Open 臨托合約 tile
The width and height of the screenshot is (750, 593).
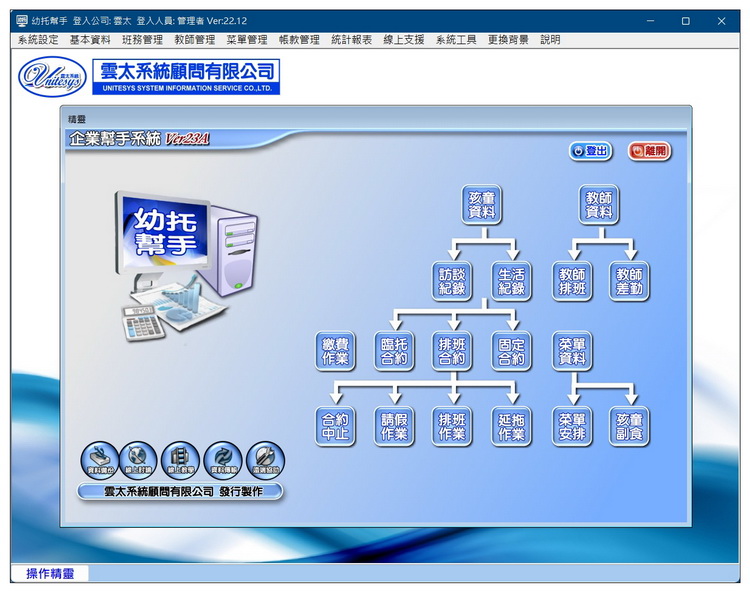pyautogui.click(x=394, y=351)
